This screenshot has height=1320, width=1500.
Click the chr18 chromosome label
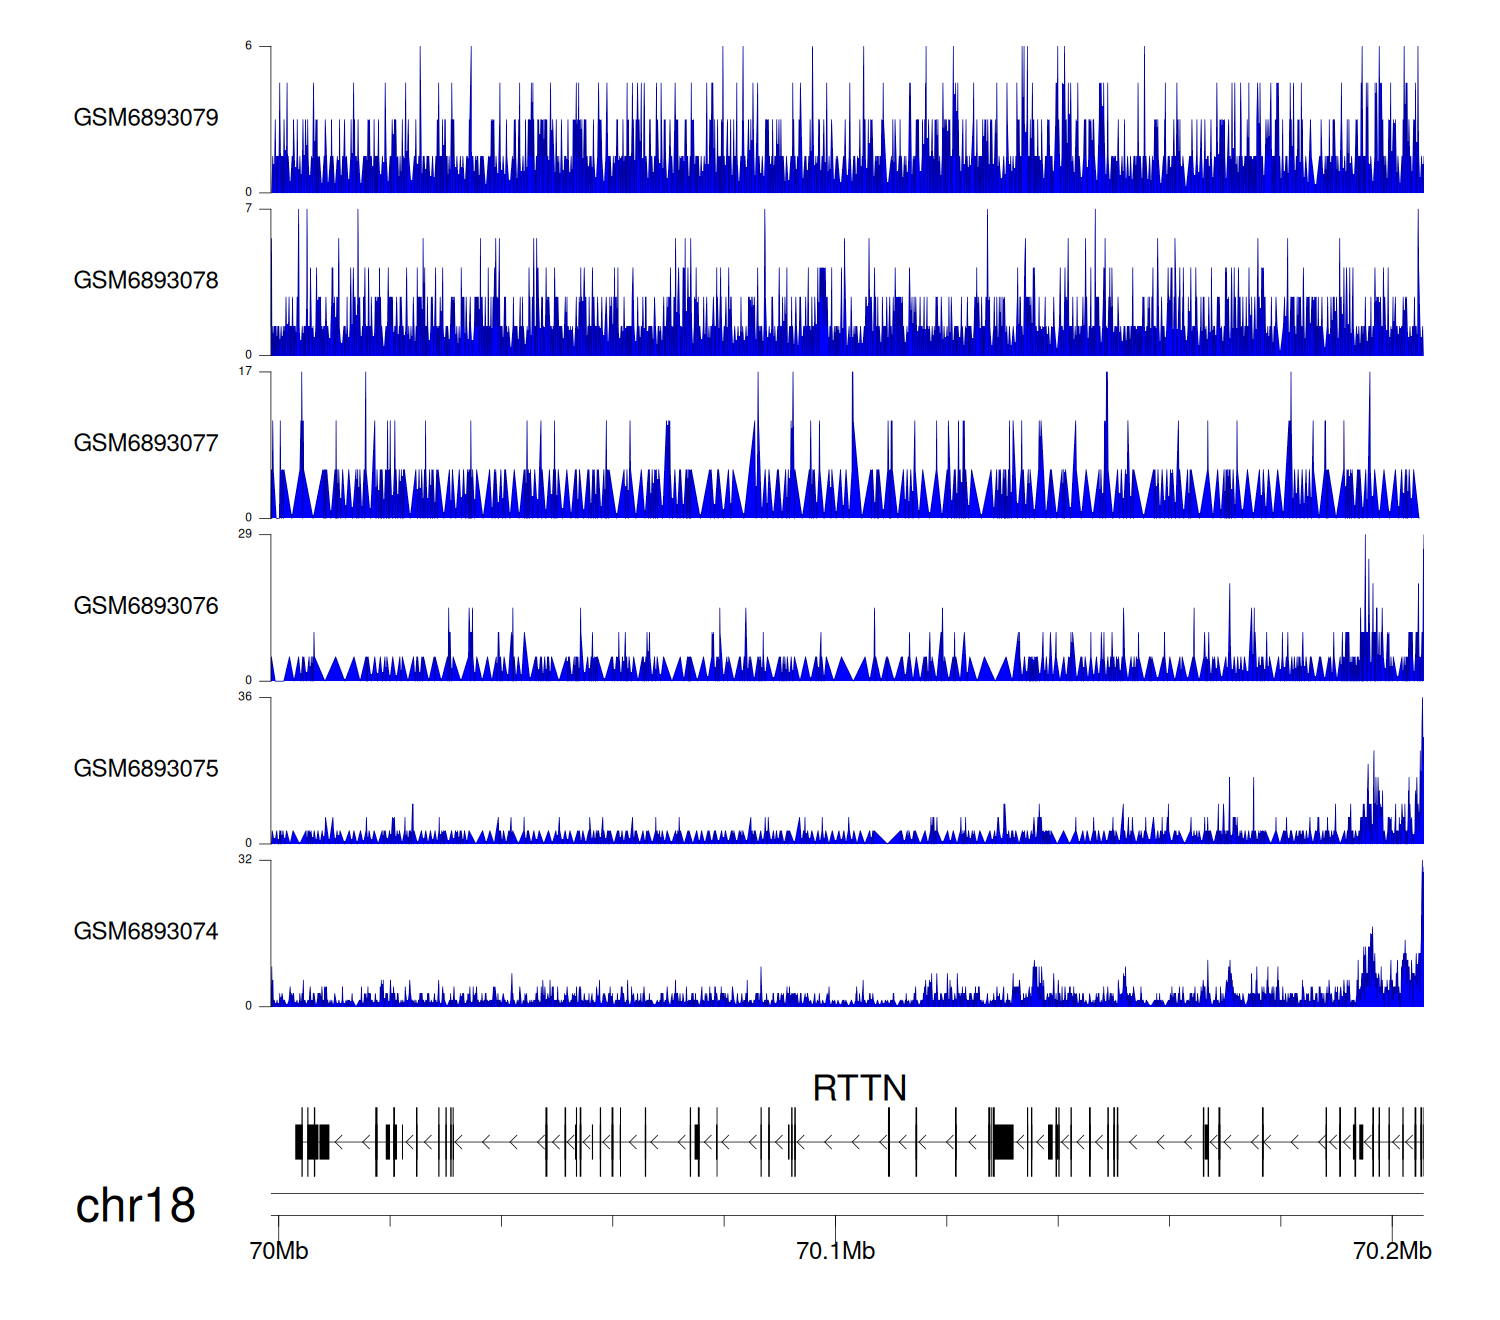point(135,1206)
